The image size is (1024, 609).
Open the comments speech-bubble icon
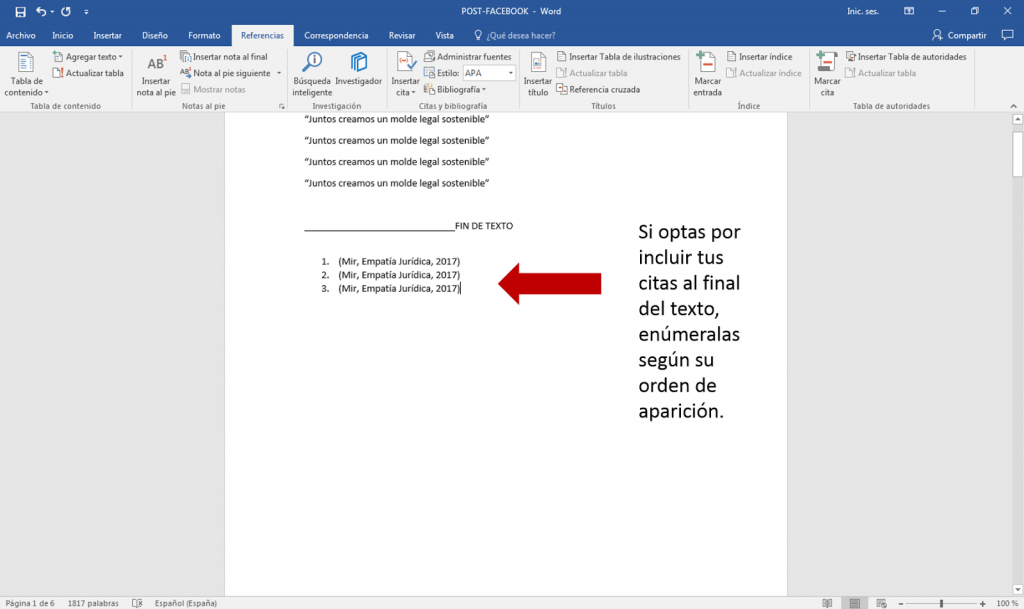1008,35
